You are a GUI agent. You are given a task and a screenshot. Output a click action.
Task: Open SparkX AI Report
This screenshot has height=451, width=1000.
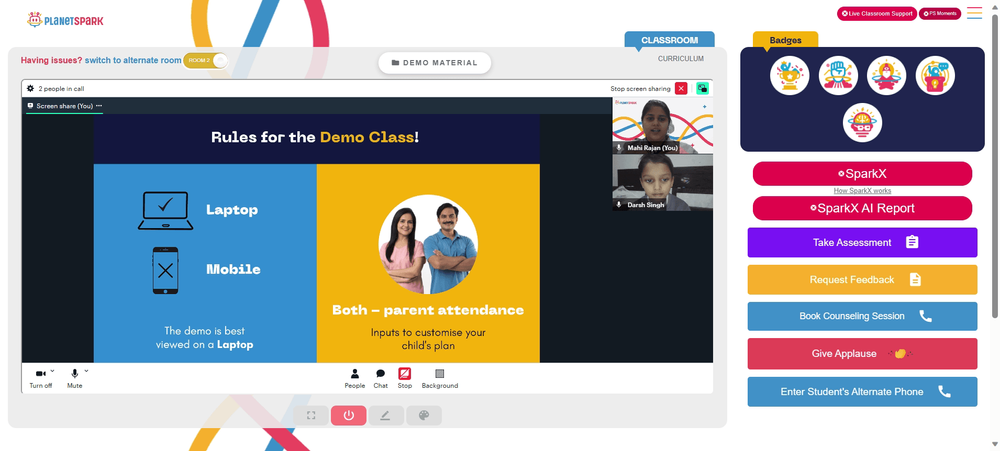pos(862,208)
